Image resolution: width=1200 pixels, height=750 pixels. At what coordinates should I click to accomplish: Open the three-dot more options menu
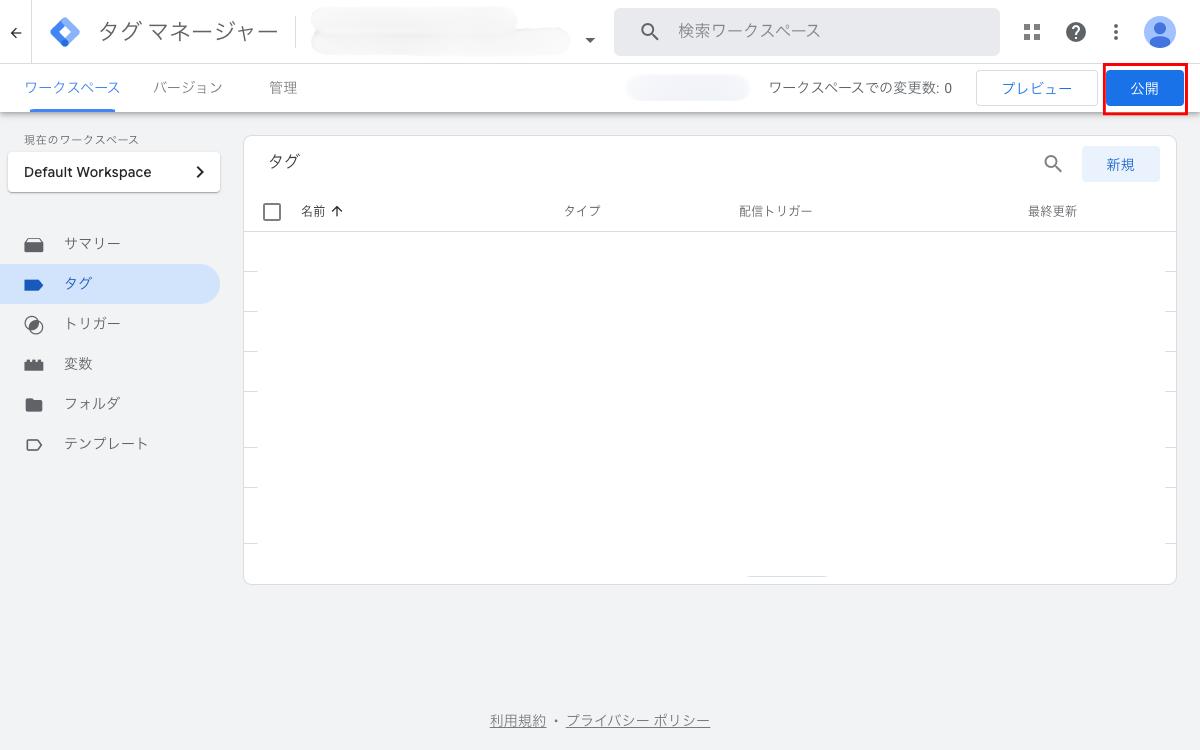(x=1116, y=32)
